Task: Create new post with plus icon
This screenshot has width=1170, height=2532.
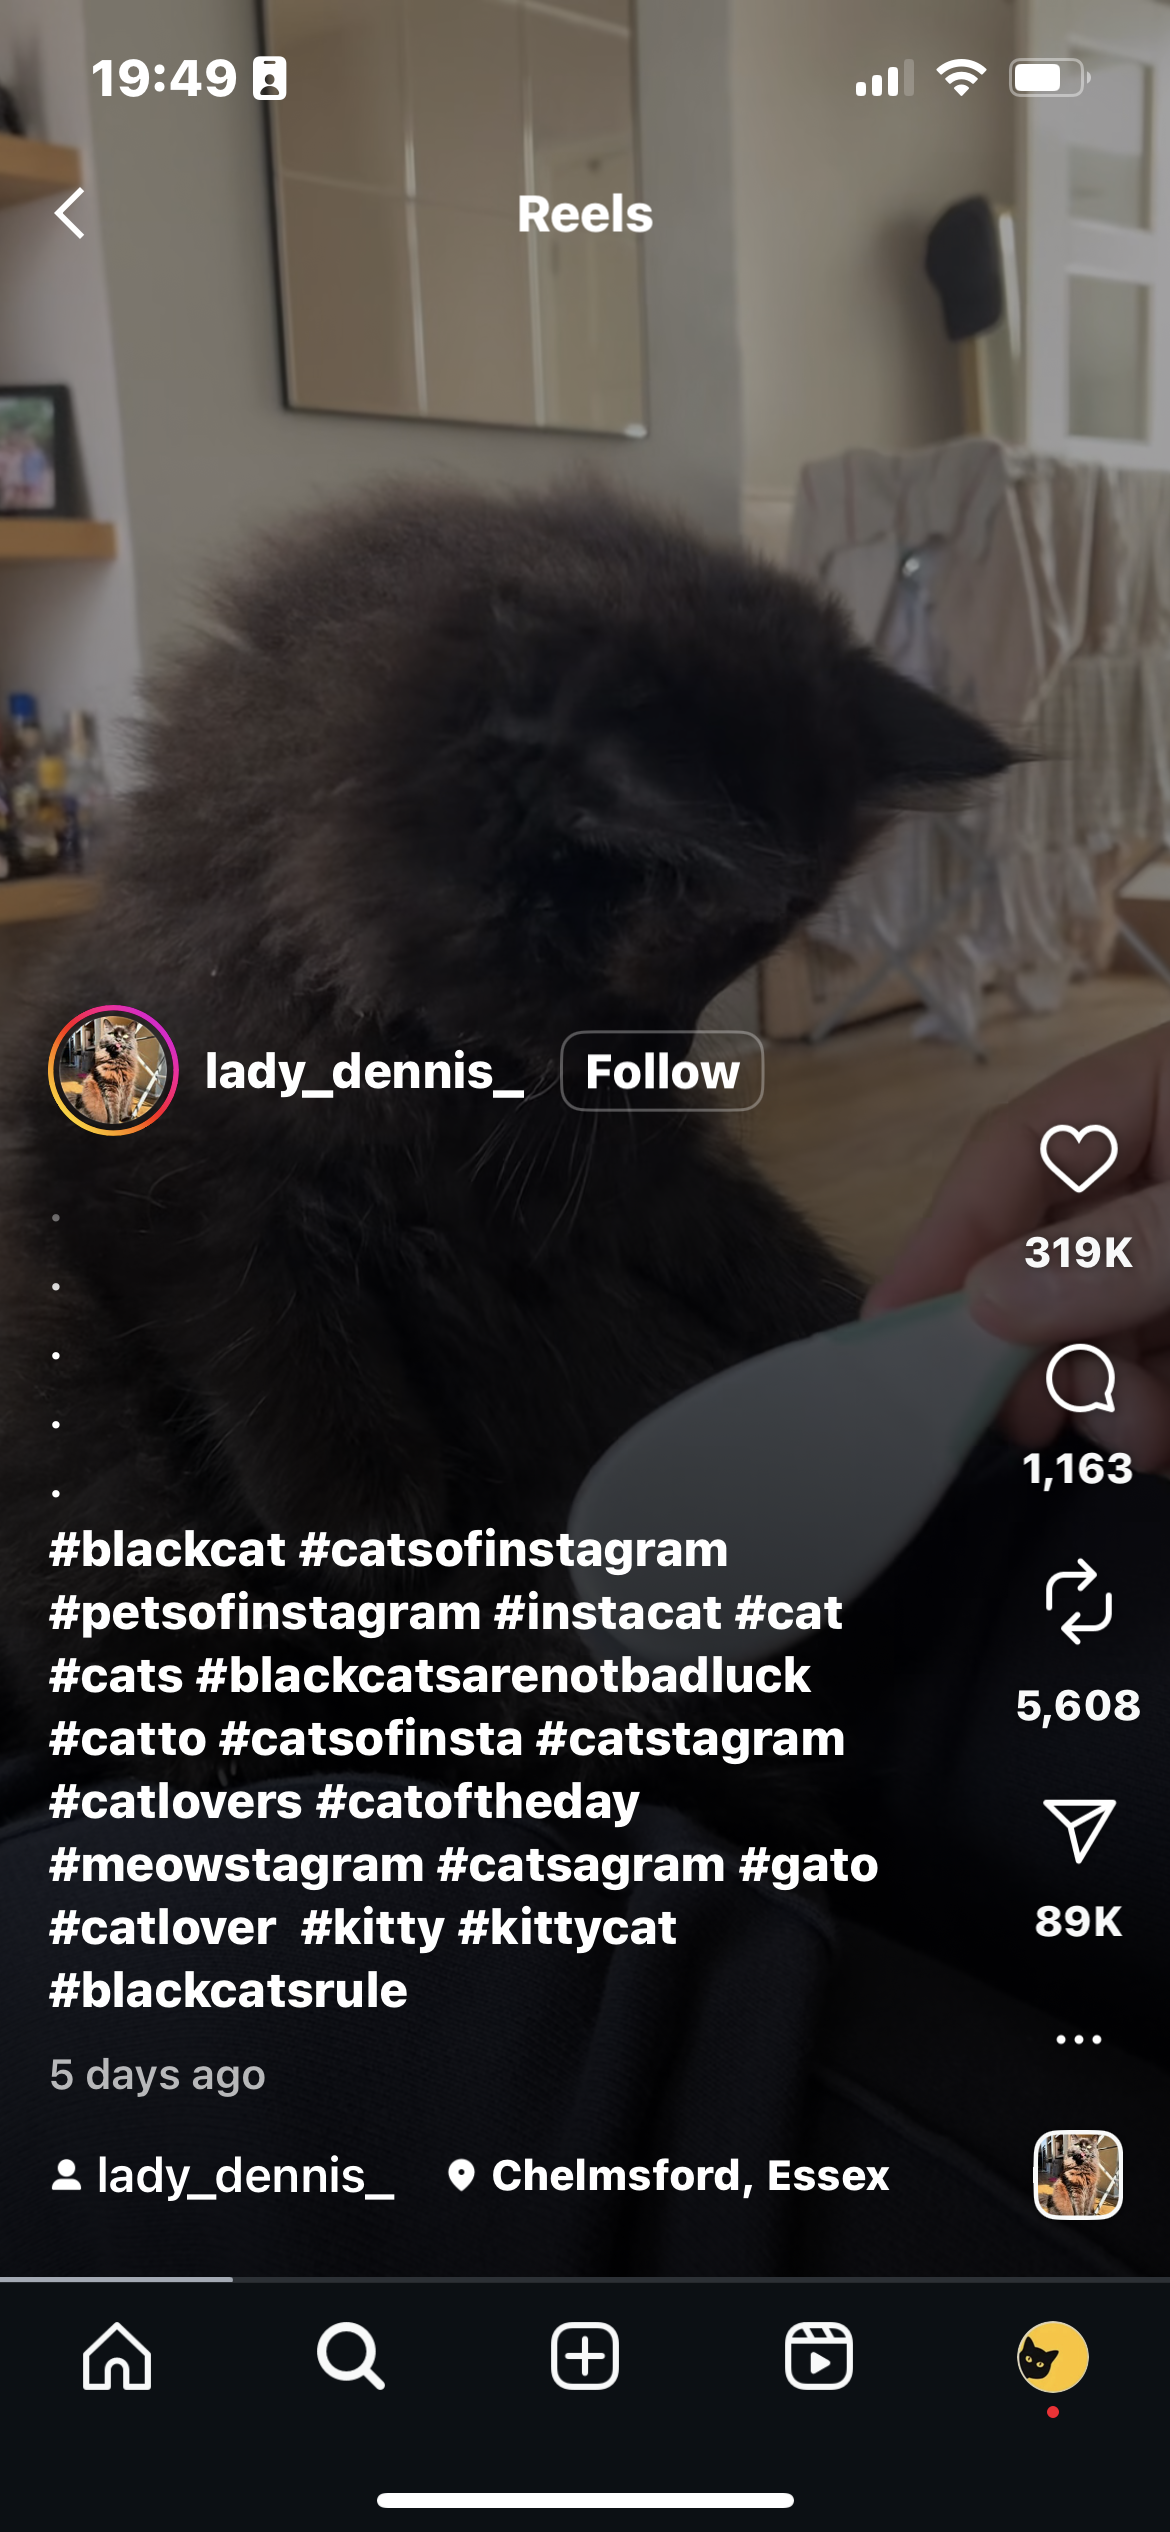Action: coord(584,2356)
